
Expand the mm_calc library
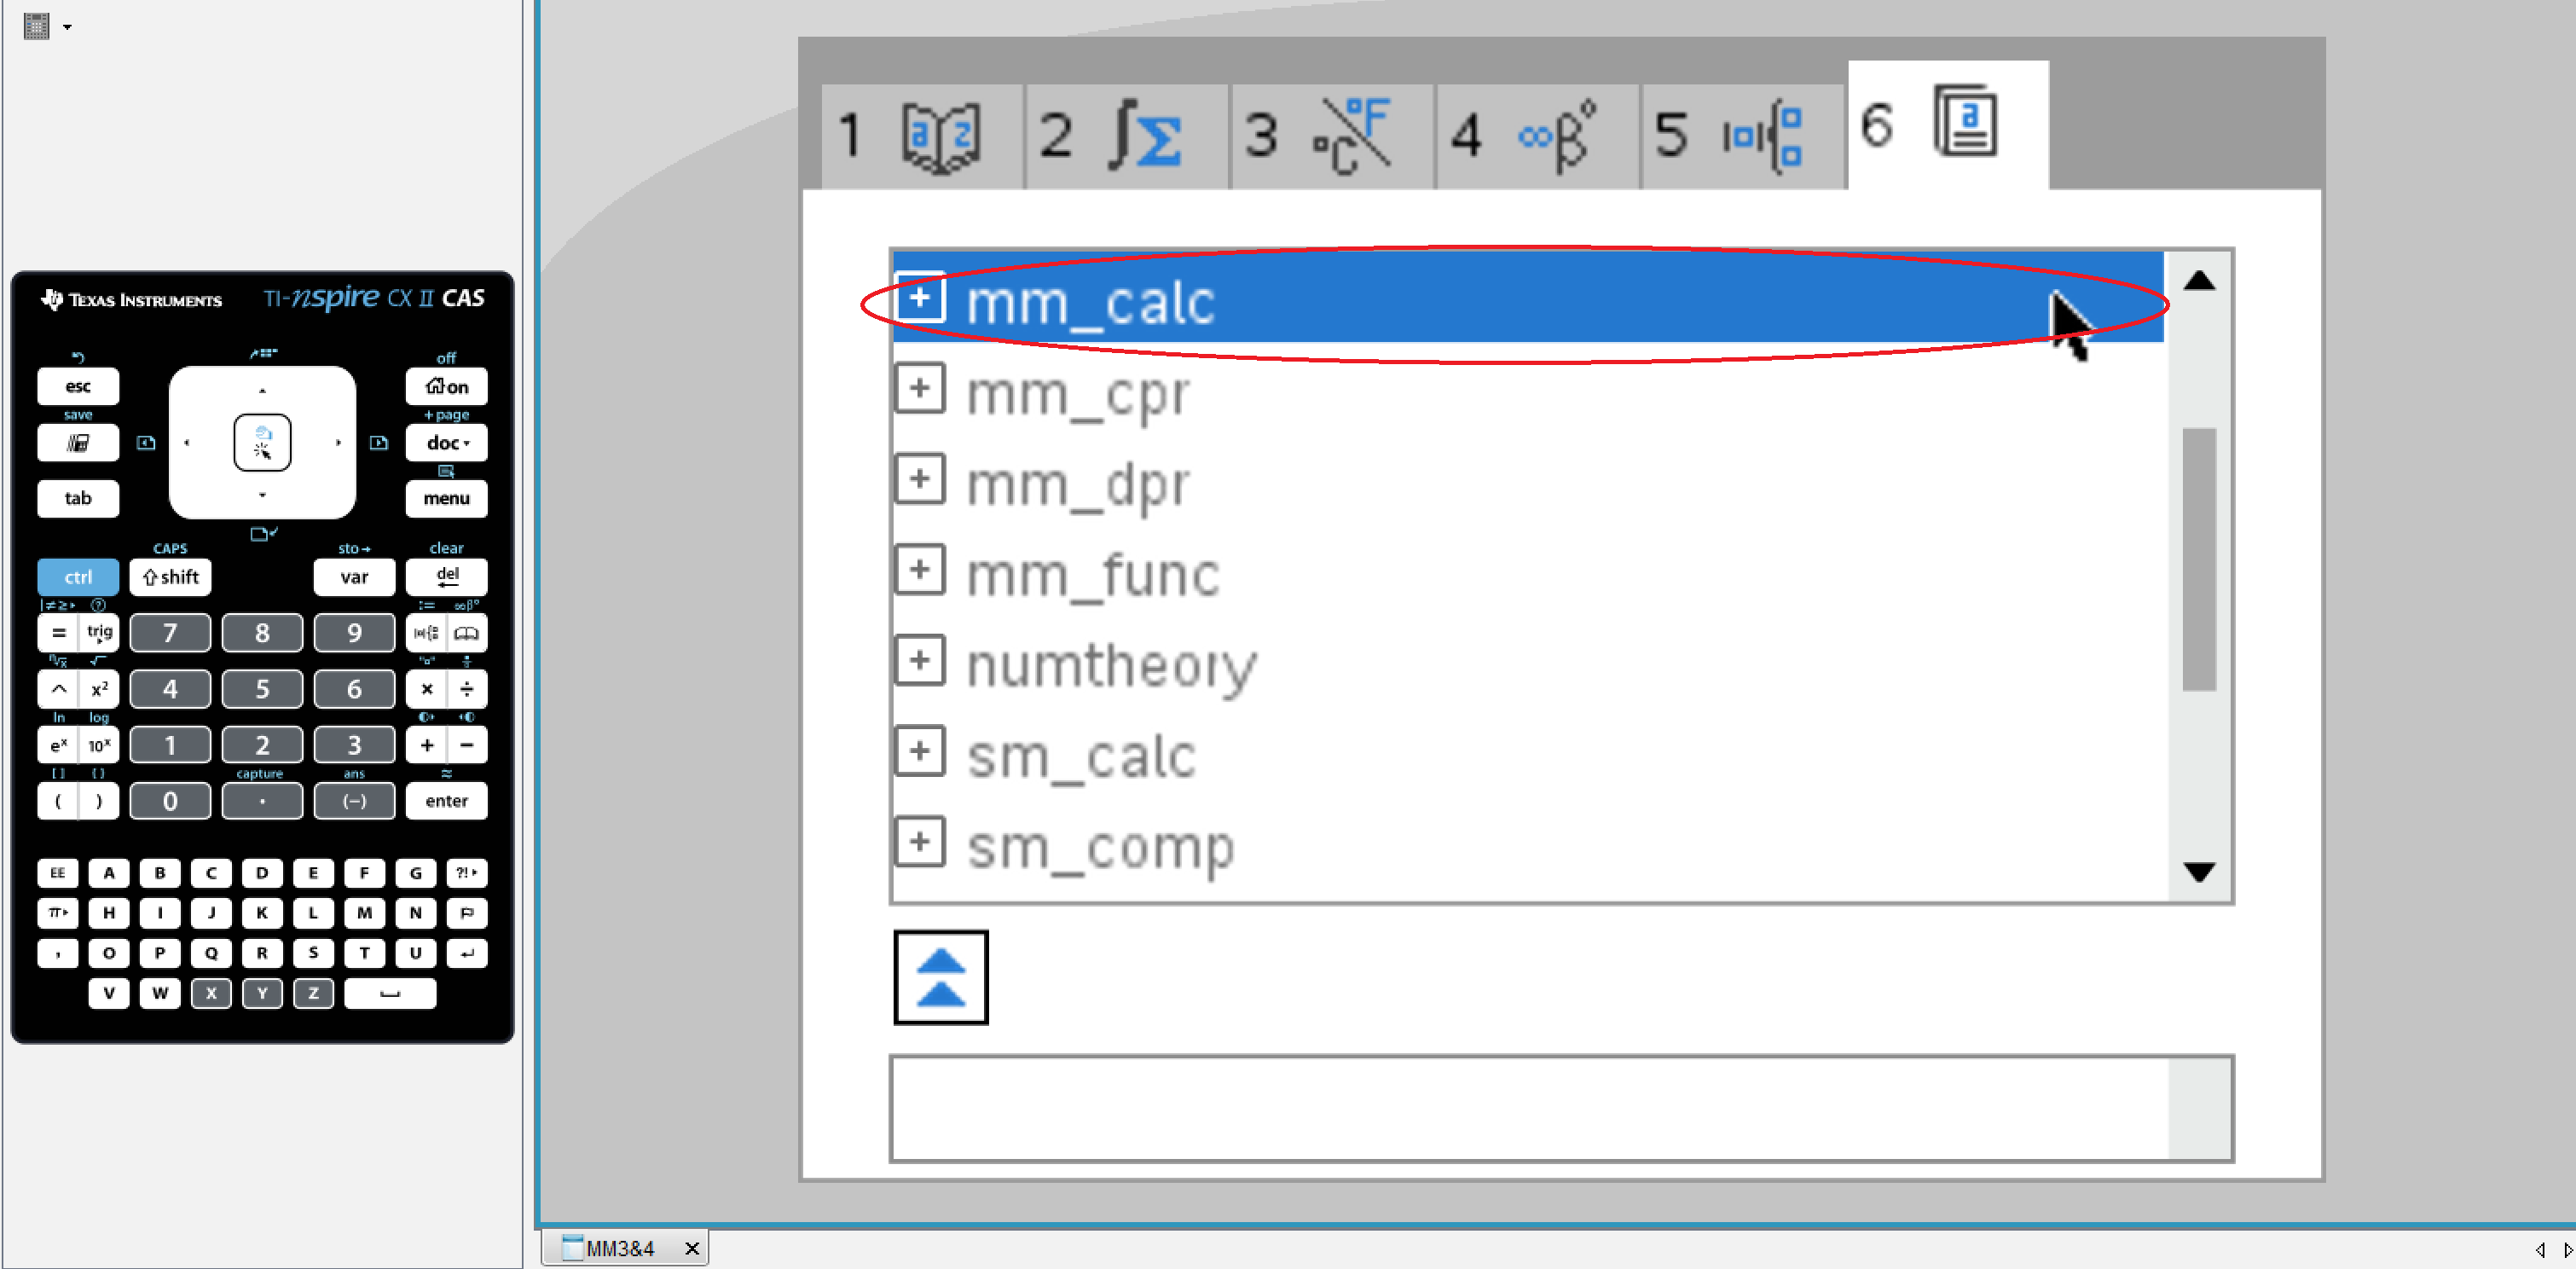(920, 297)
